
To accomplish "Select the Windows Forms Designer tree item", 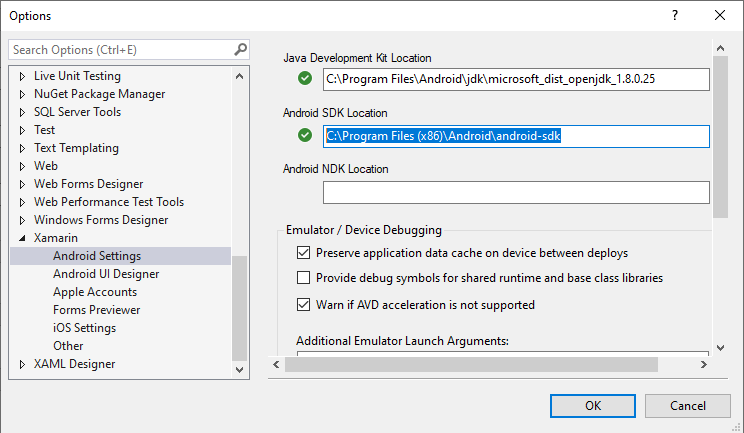I will (x=101, y=220).
